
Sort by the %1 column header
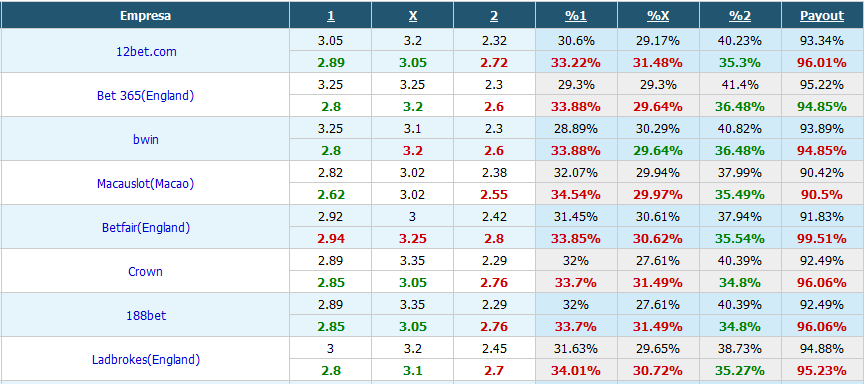(575, 16)
